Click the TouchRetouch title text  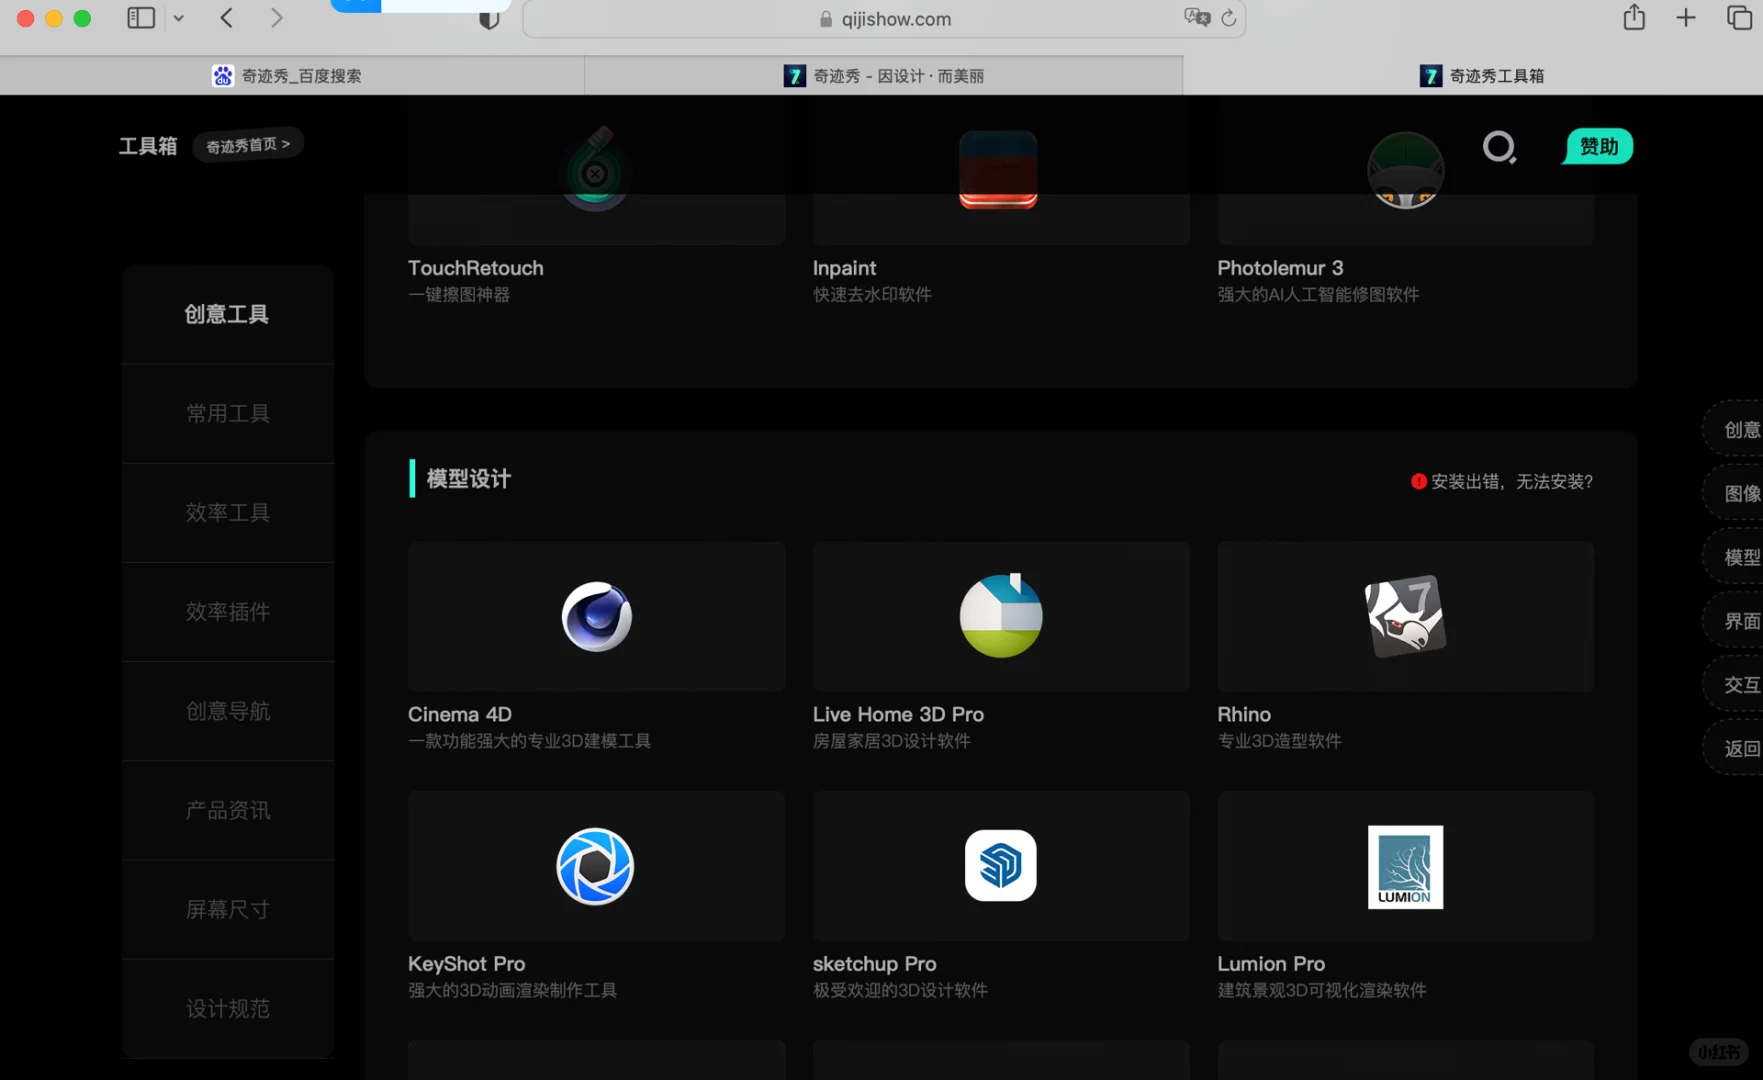coord(476,268)
